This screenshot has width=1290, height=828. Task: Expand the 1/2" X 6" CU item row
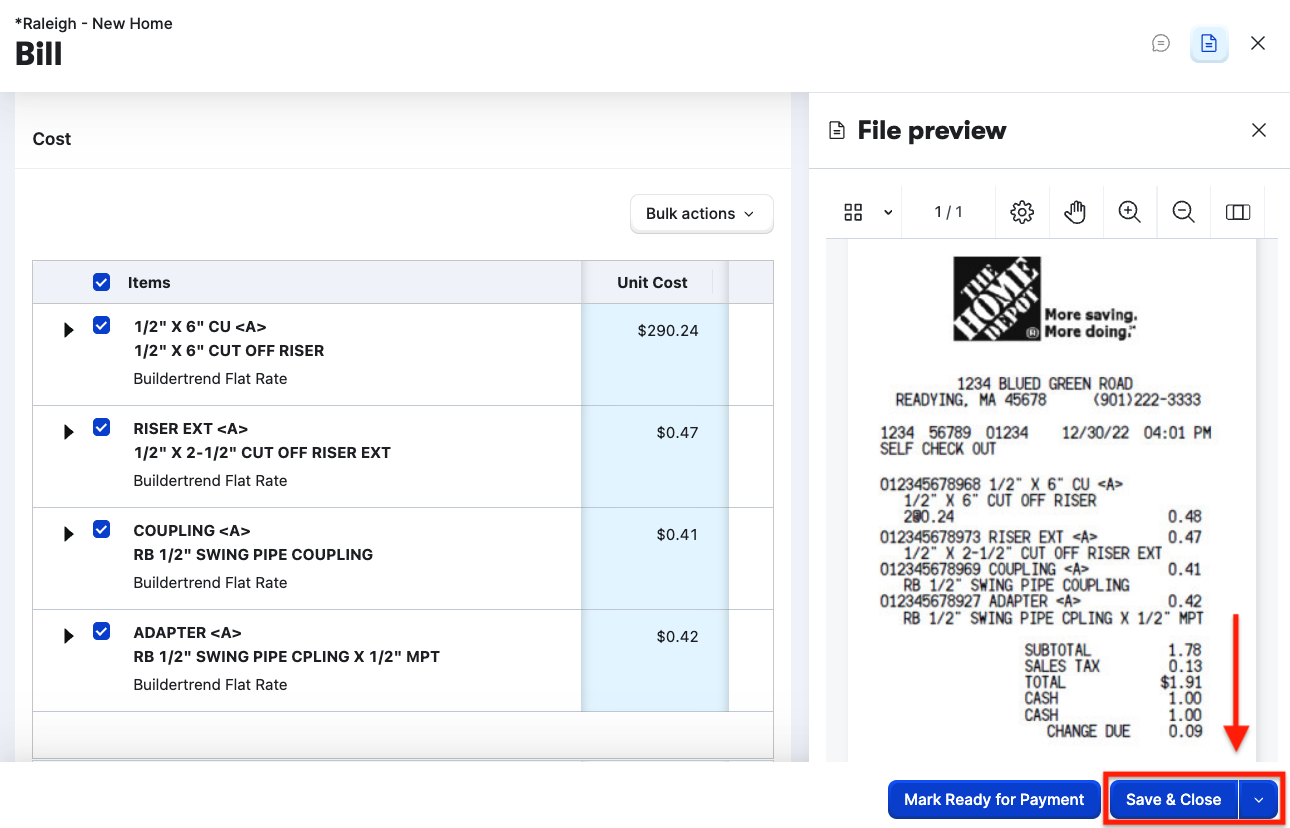[68, 330]
